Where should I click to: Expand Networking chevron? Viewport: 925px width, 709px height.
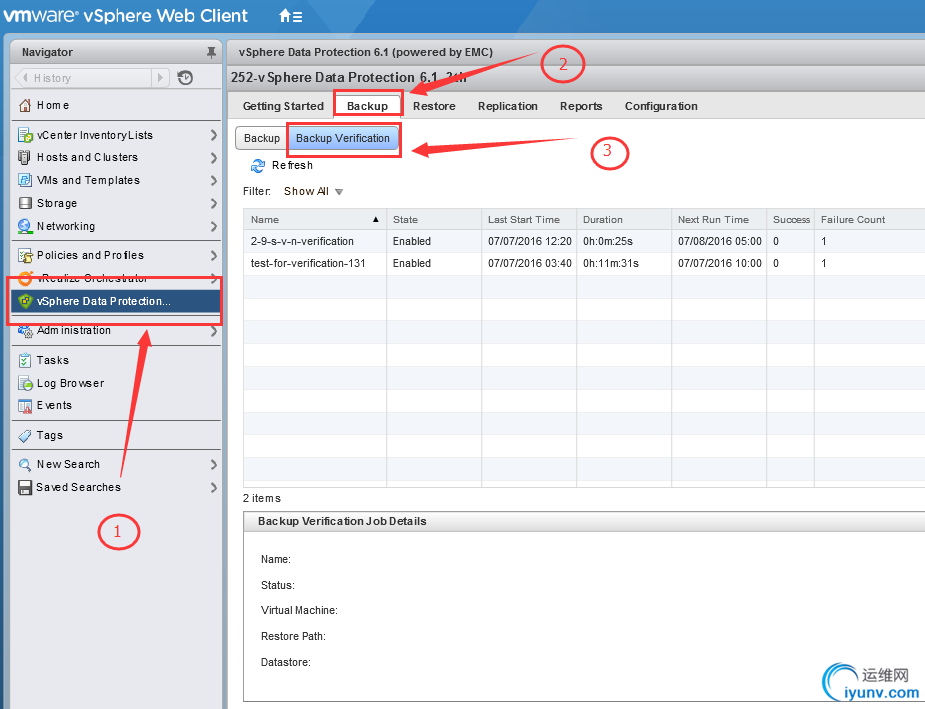click(214, 227)
